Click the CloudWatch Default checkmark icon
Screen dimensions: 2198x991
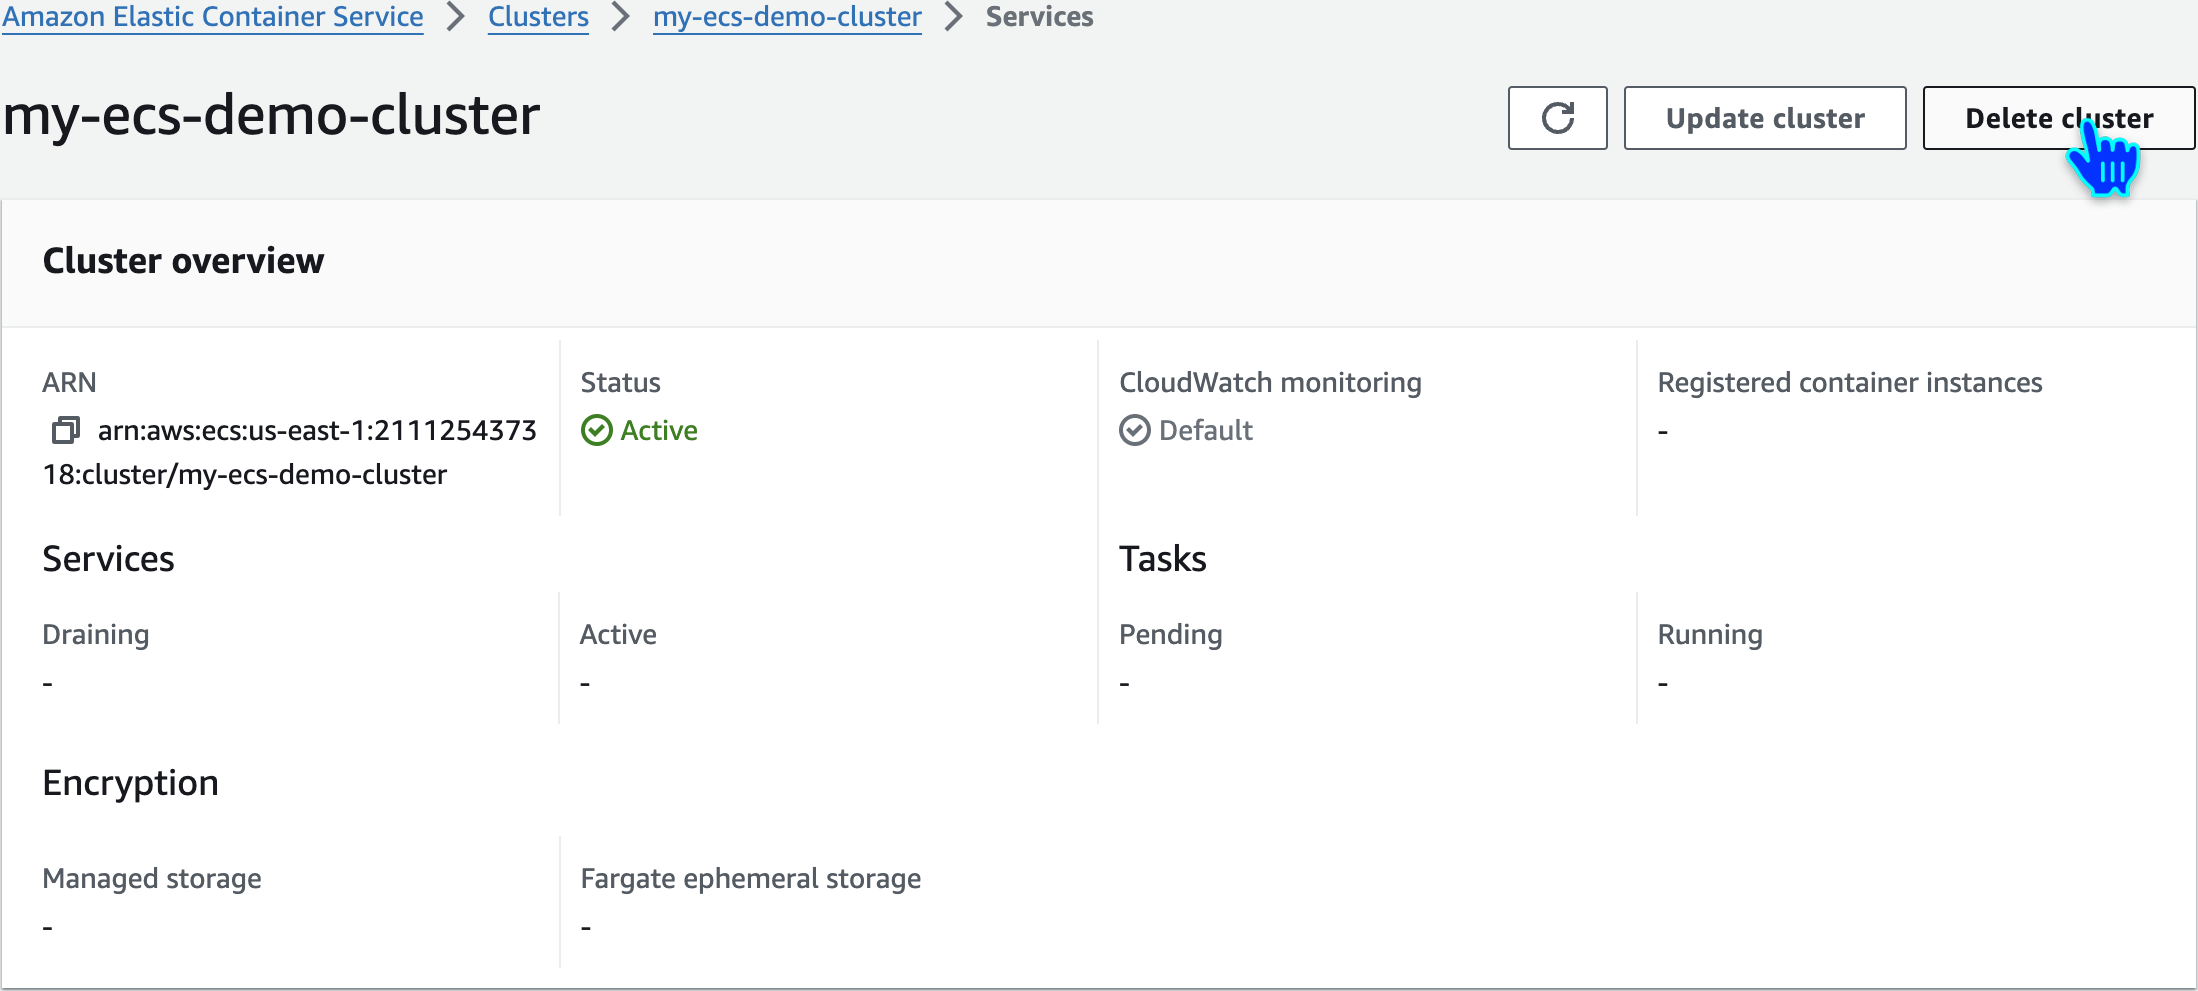[x=1135, y=430]
